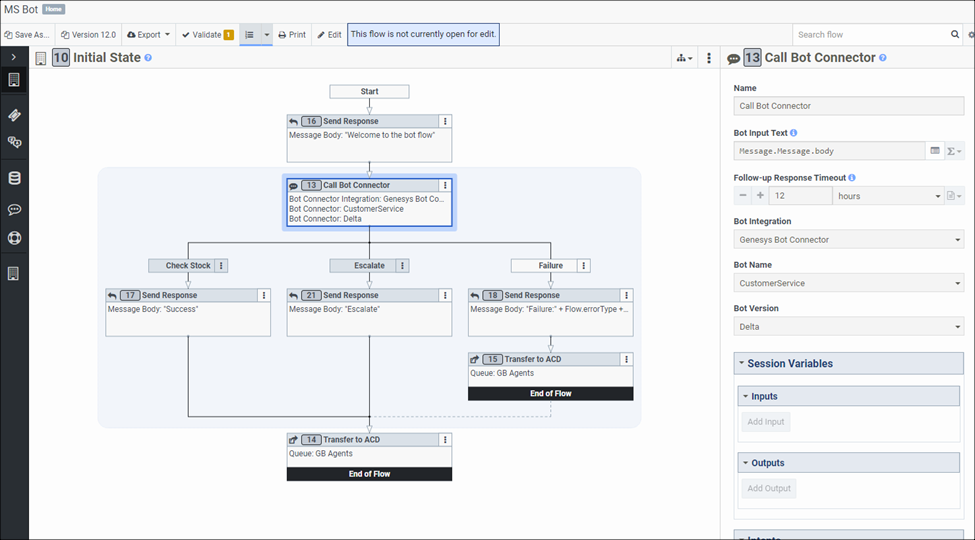Screen dimensions: 975x540
Task: Click the Print button
Action: (x=292, y=35)
